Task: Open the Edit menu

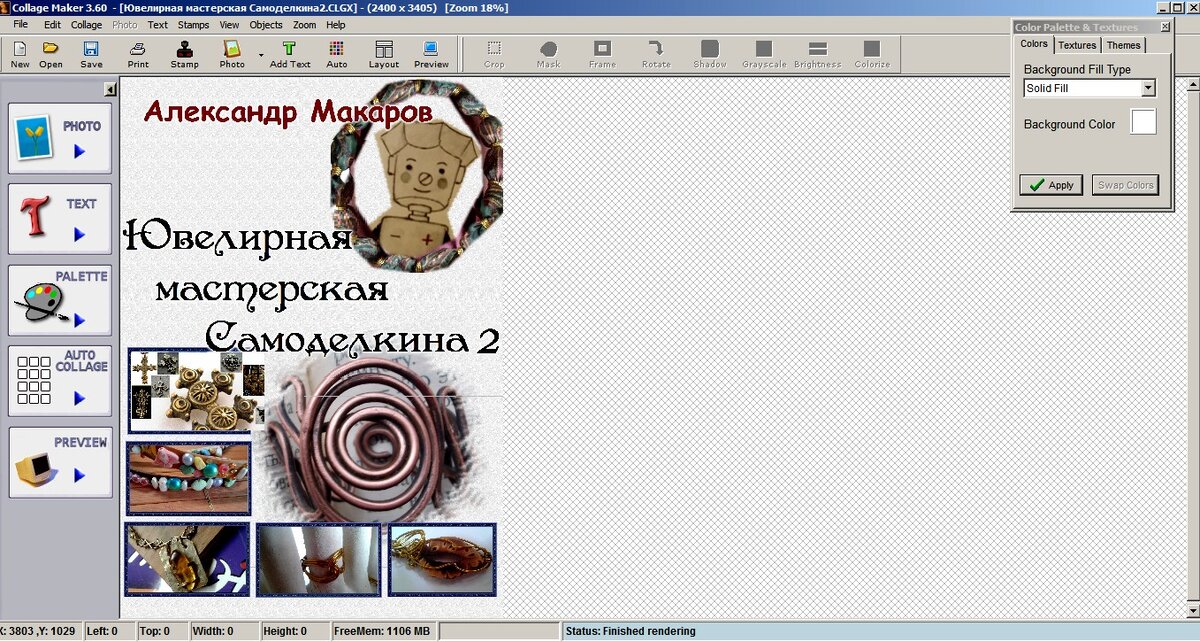Action: [x=52, y=24]
